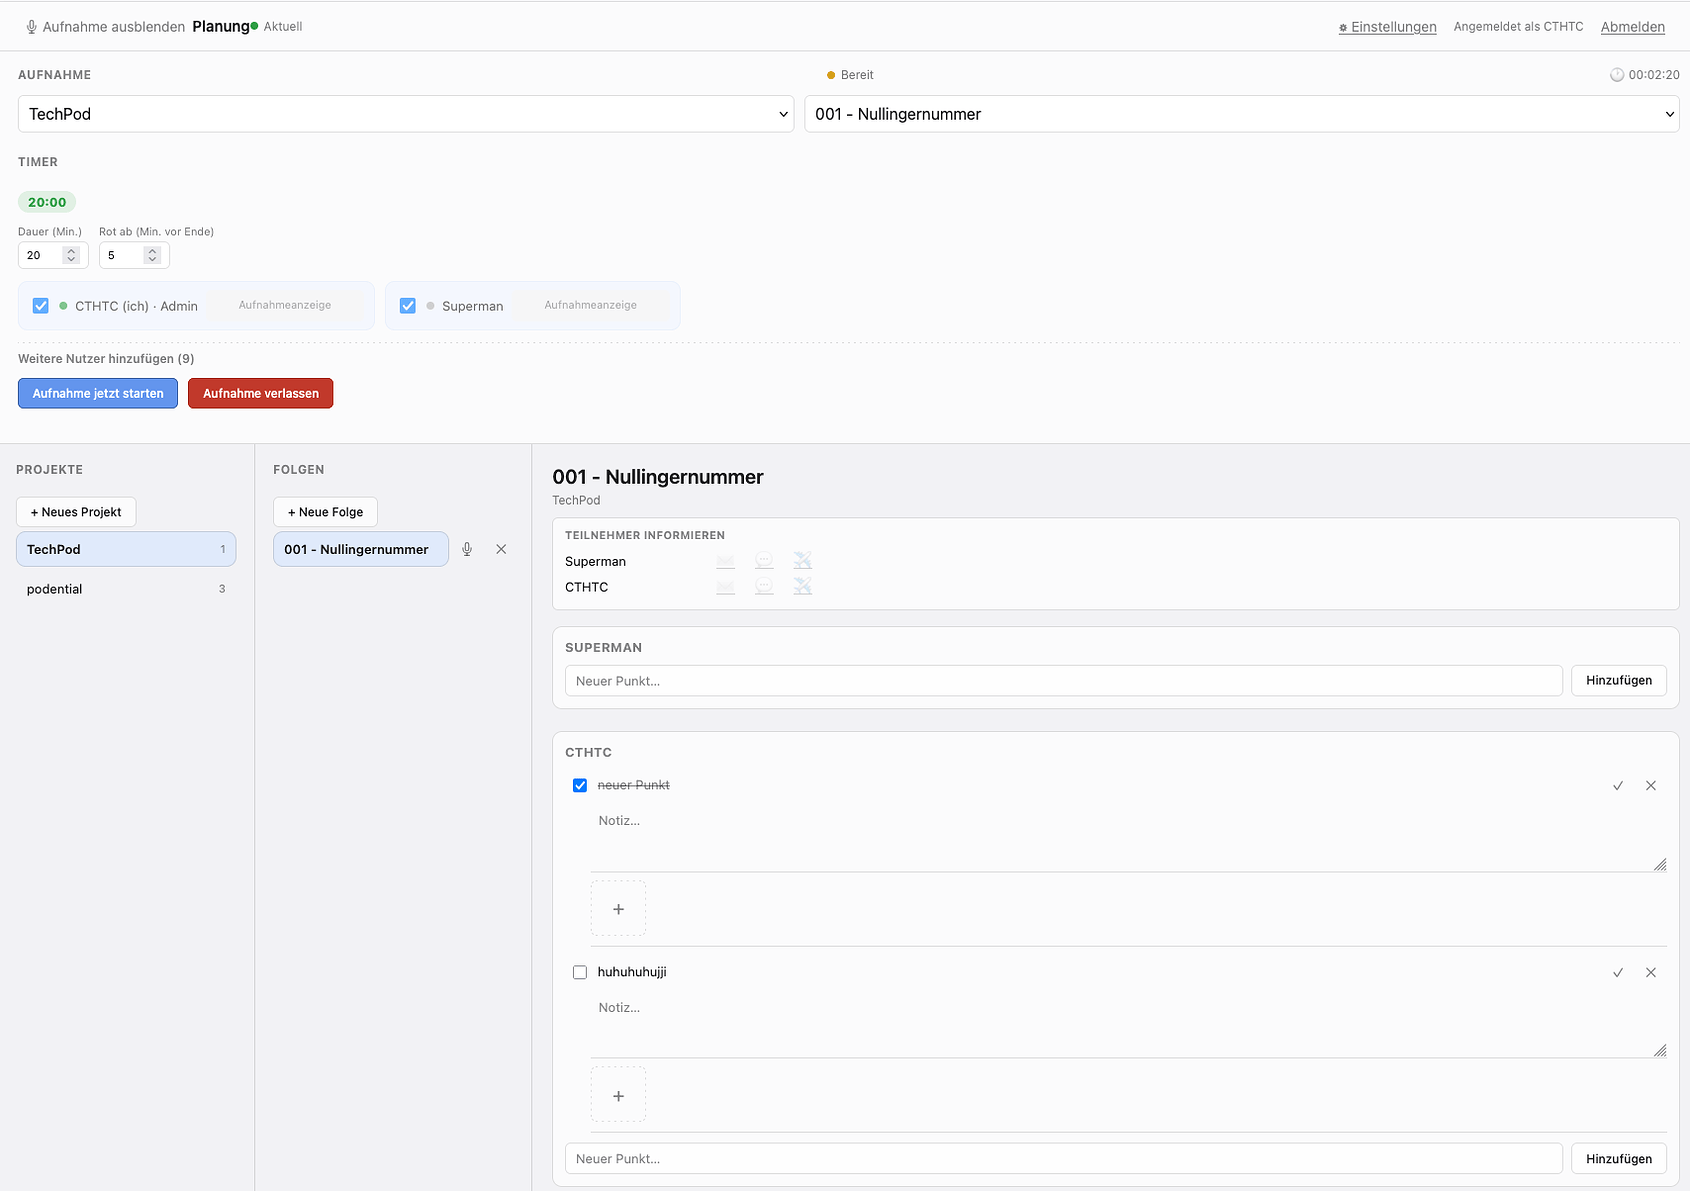Click microphone icon next to 001 - Nullingernummer episode
The image size is (1690, 1191).
467,549
